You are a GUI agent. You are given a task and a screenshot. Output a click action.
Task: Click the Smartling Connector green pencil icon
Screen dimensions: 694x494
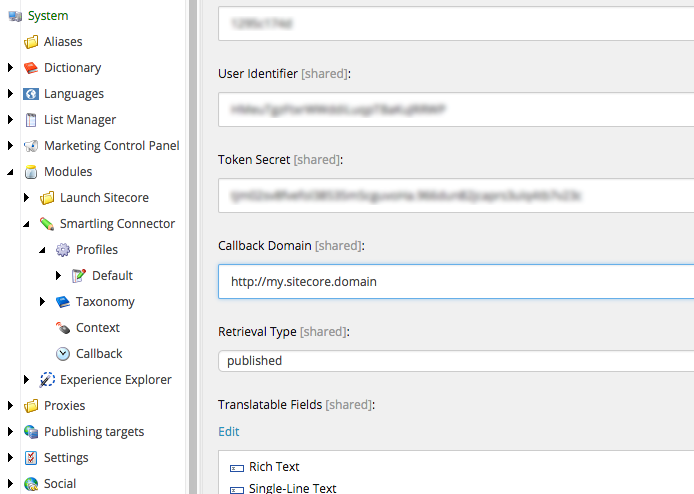(47, 224)
